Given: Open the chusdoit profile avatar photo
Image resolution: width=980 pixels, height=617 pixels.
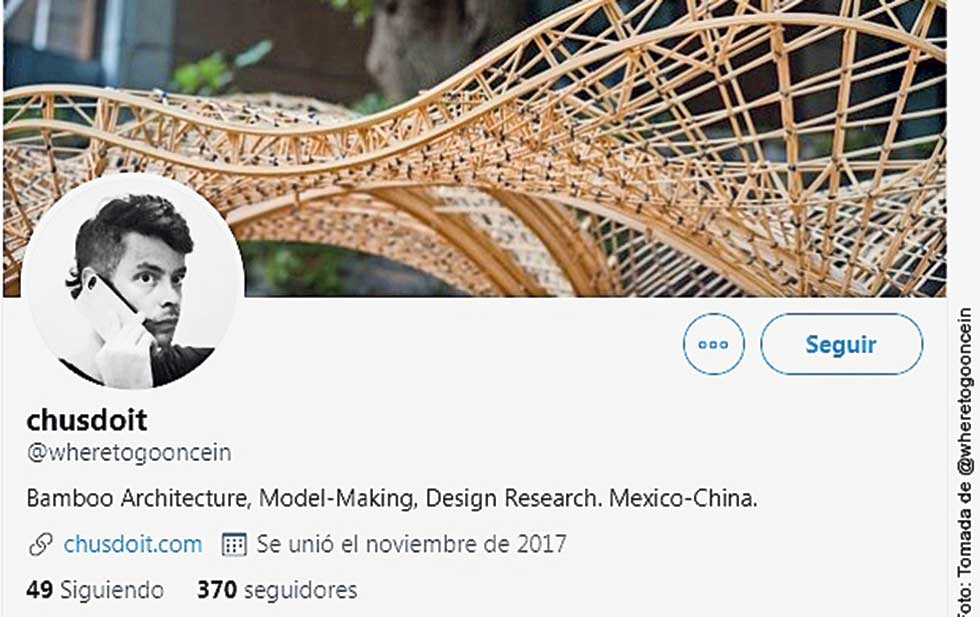Looking at the screenshot, I should click(133, 283).
